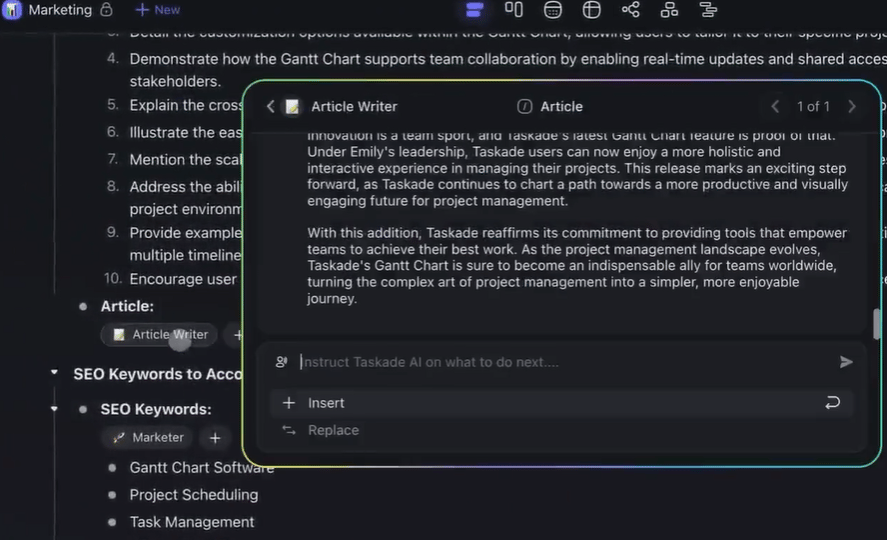The height and width of the screenshot is (540, 887).
Task: Switch to Calendar view icon
Action: point(553,10)
